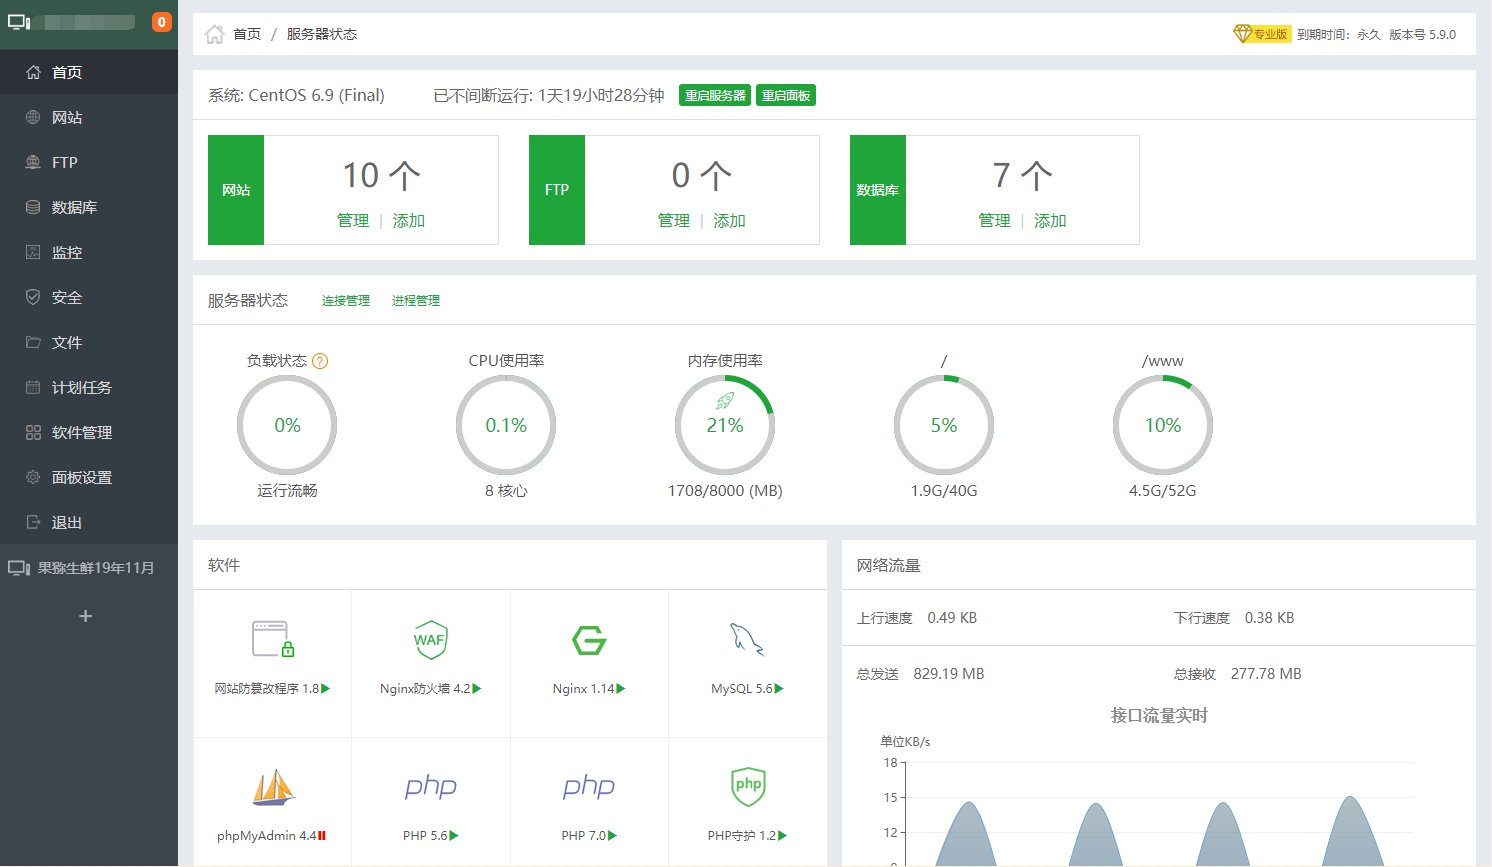Open 计划任务 scheduled tasks menu
The image size is (1492, 867).
89,387
